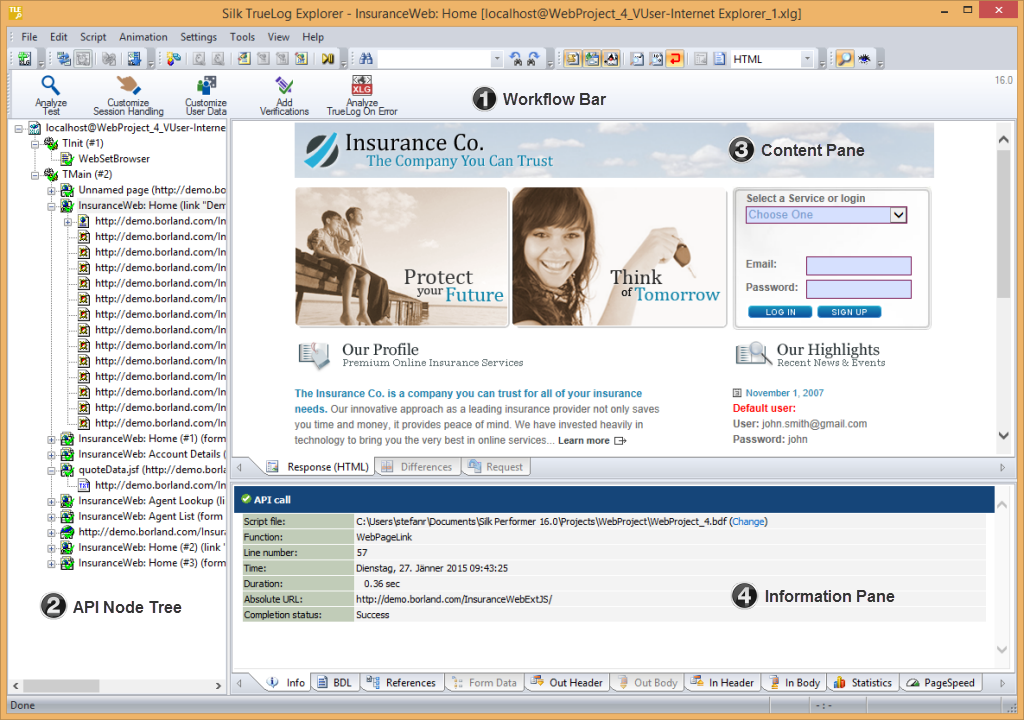Switch to the Differences tab
The image size is (1024, 720).
[x=418, y=467]
